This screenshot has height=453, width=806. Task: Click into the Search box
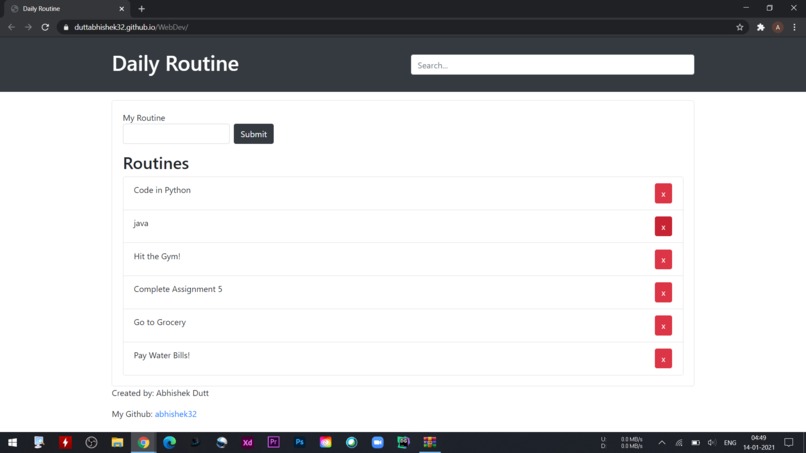pos(552,65)
